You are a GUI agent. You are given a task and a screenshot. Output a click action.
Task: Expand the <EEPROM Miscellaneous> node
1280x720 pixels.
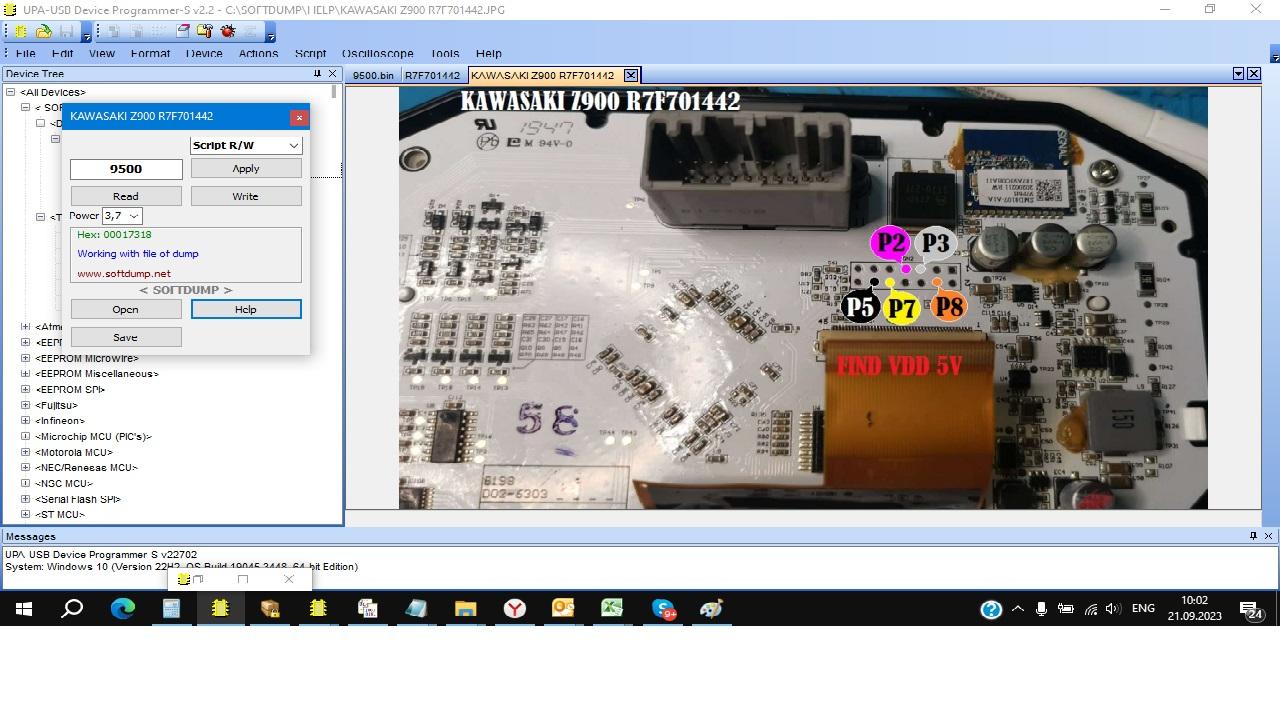pyautogui.click(x=25, y=374)
